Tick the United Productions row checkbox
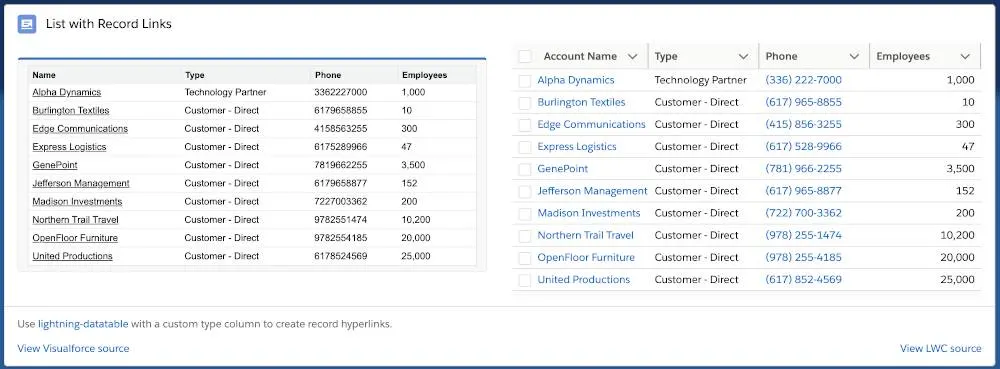 (525, 280)
